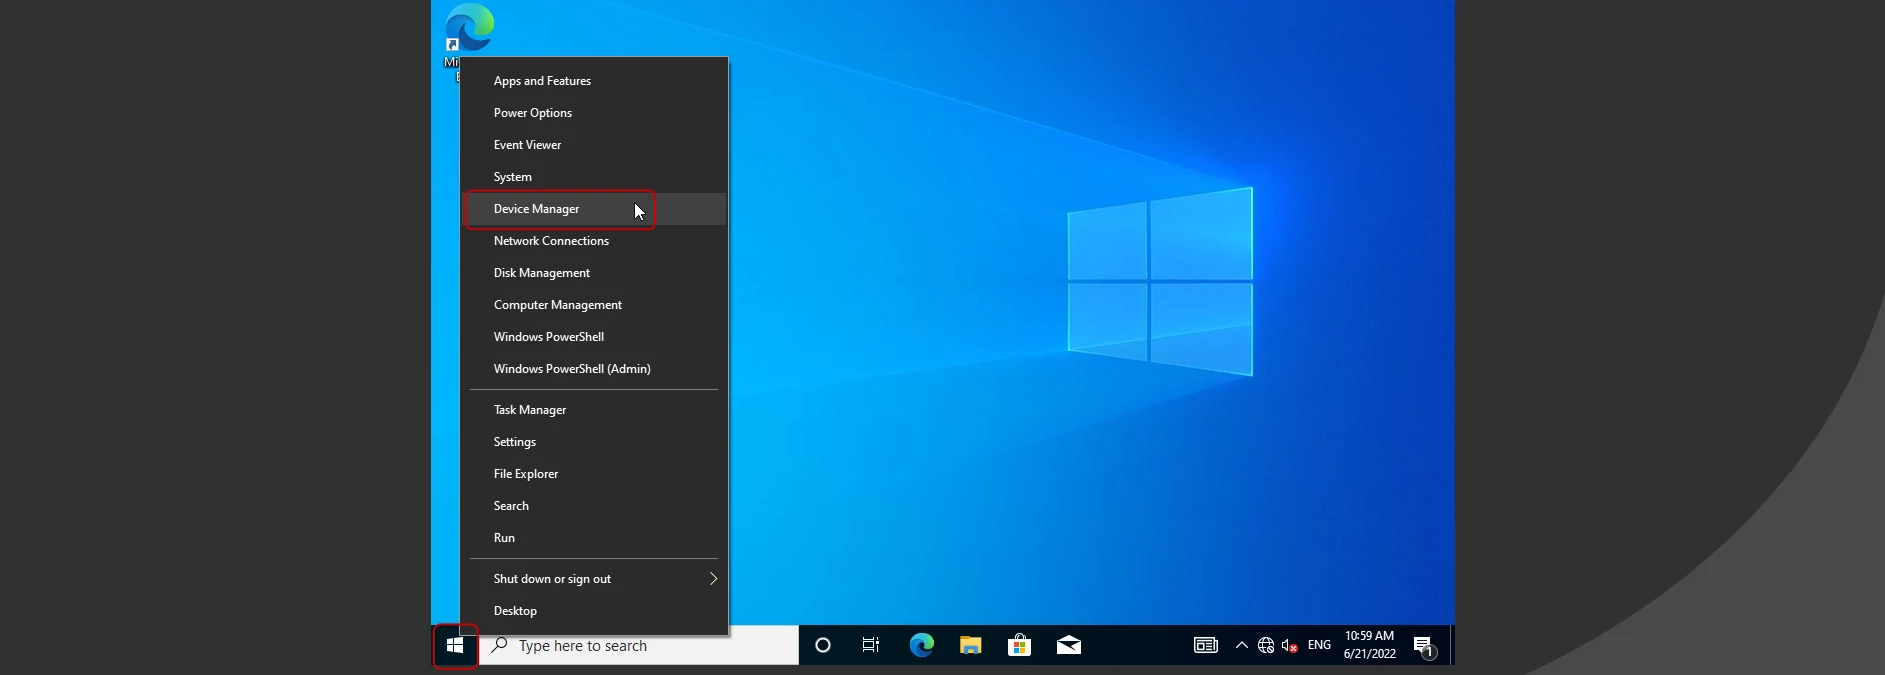1885x675 pixels.
Task: Open File Explorer menu entry
Action: [x=594, y=474]
